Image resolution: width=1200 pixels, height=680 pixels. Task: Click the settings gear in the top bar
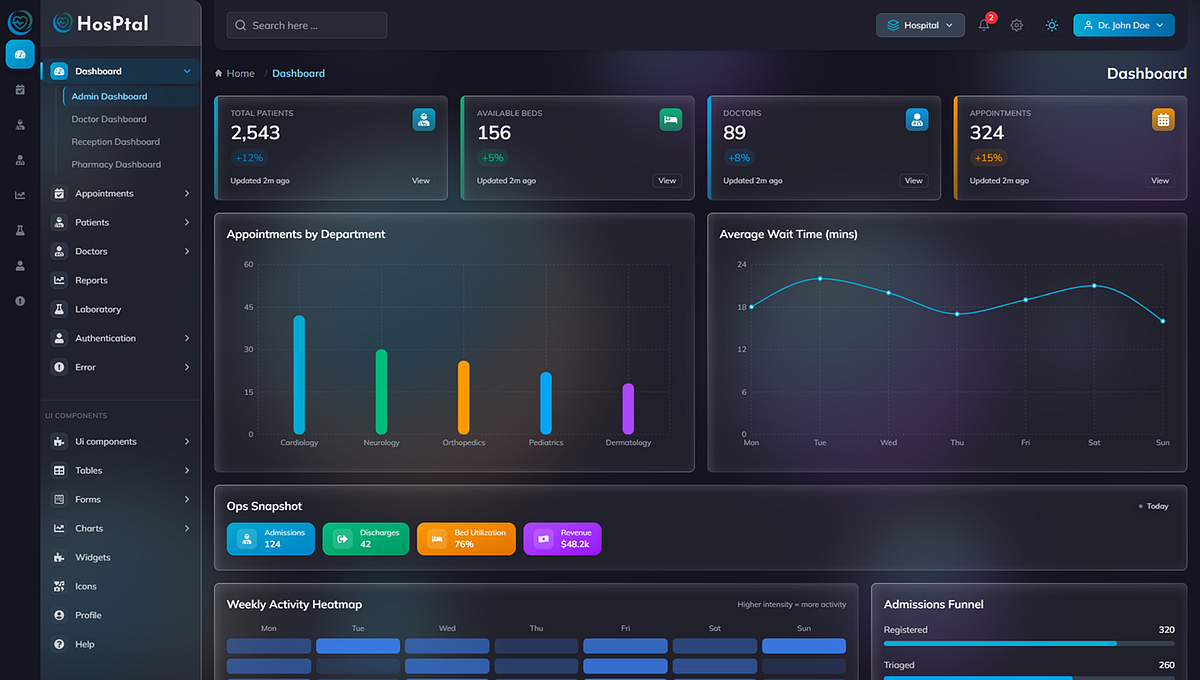point(1016,24)
